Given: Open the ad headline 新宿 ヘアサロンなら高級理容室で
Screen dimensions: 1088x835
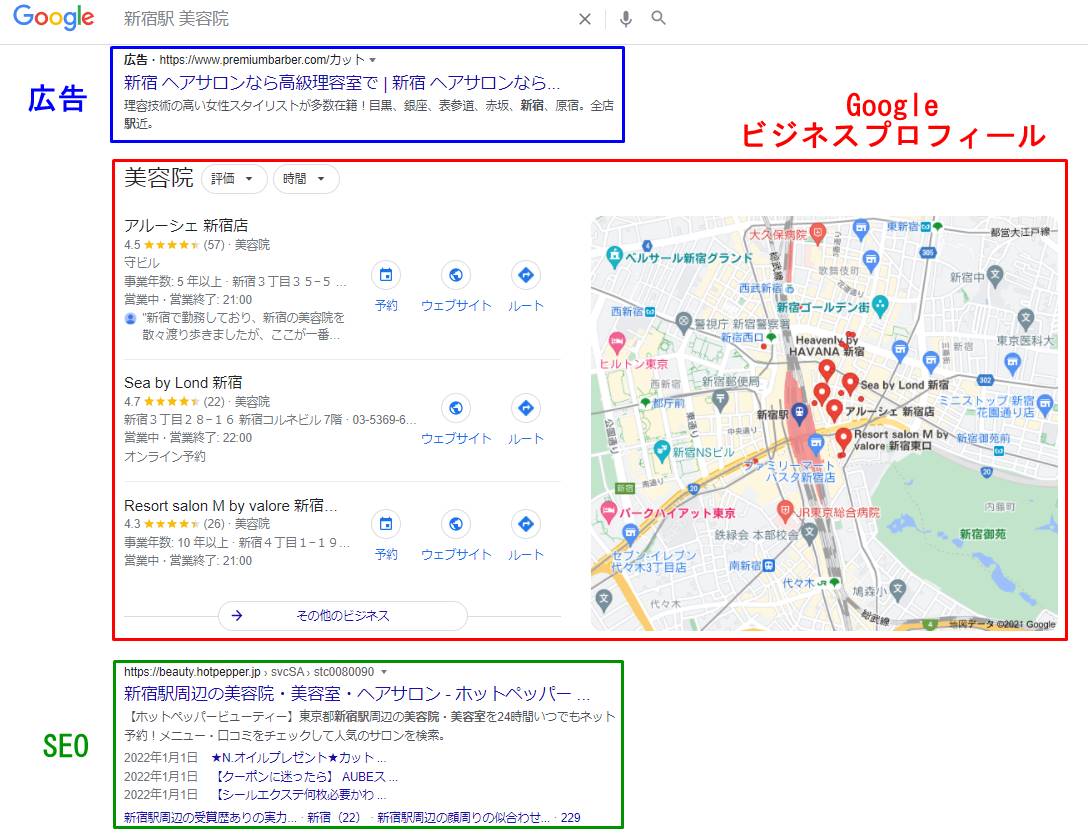Looking at the screenshot, I should pos(341,83).
